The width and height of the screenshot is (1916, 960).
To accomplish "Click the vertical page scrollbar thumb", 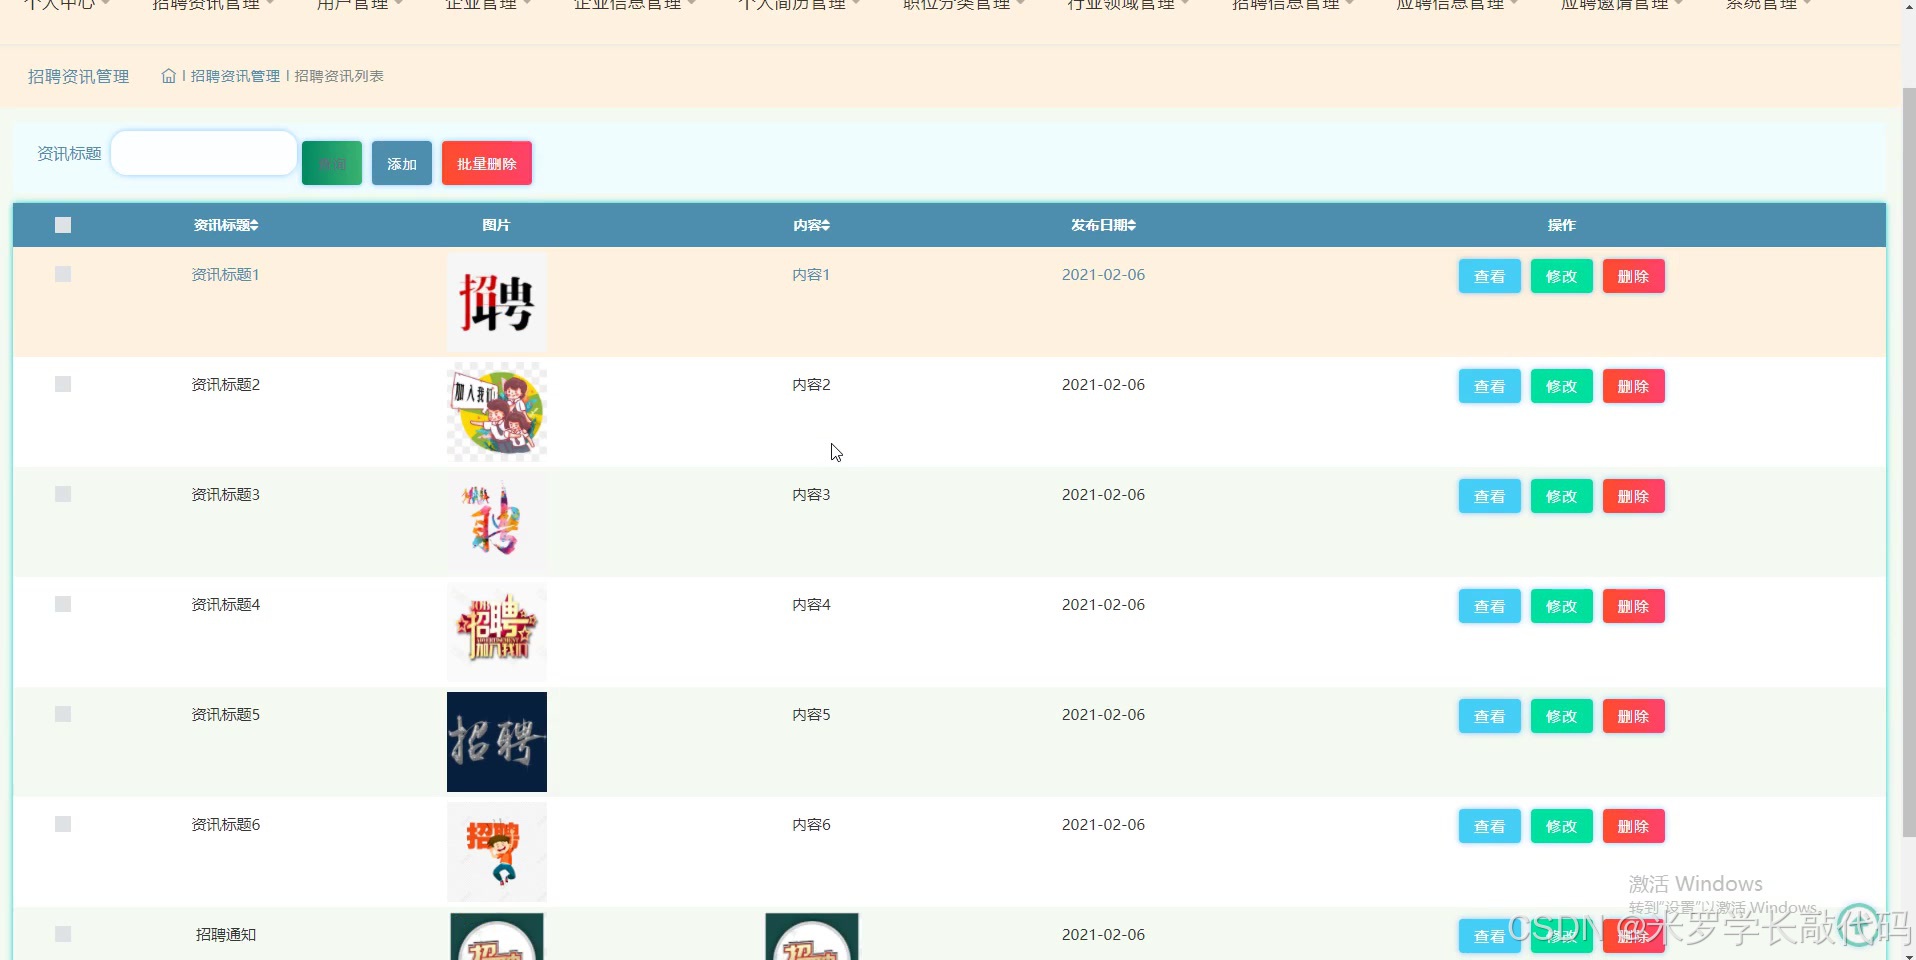I will pos(1908,462).
